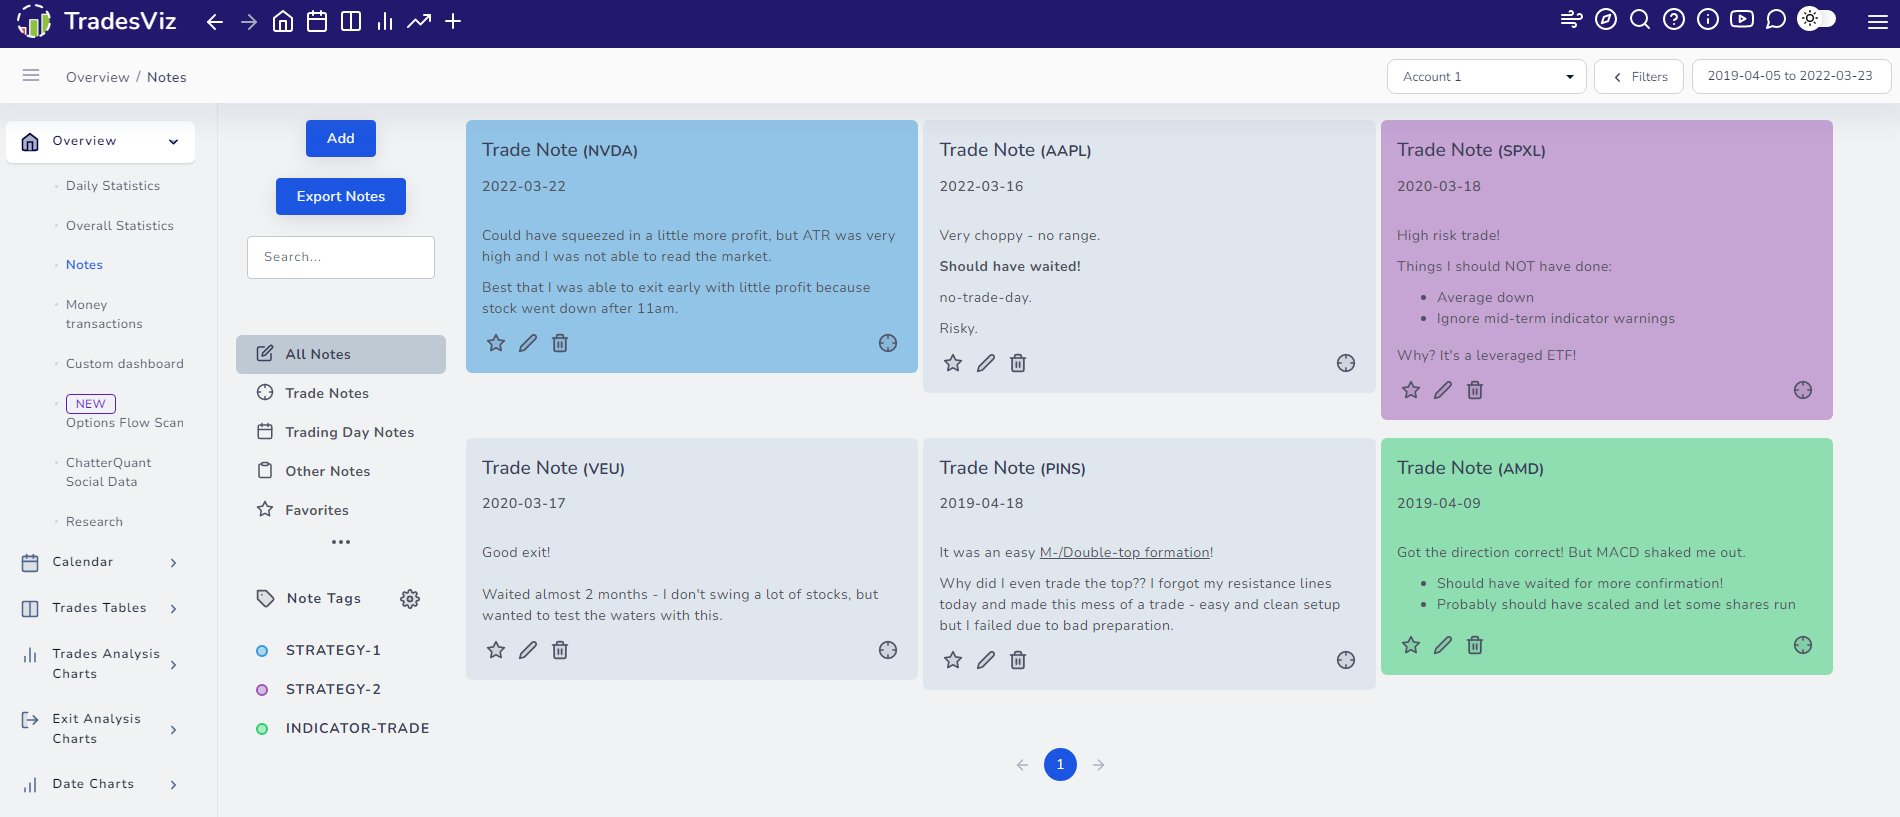Edit the AAPL trade note
Viewport: 1900px width, 817px height.
[x=986, y=363]
